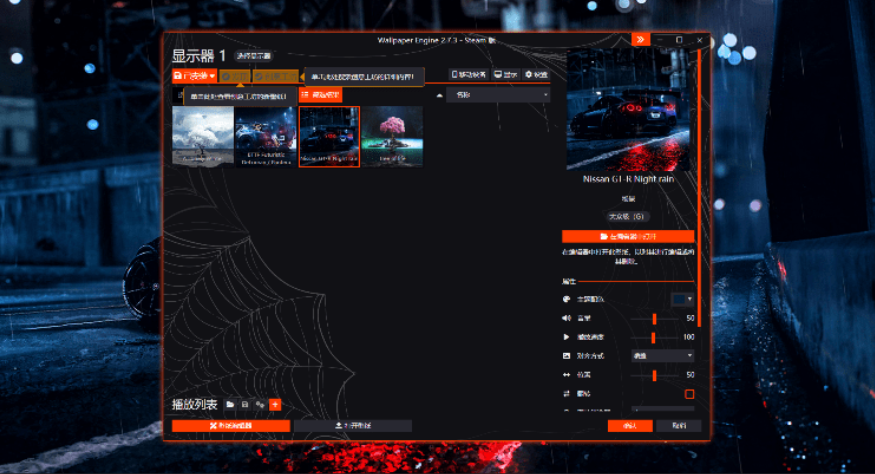Click the save playlist disk icon
The image size is (875, 474).
(245, 405)
